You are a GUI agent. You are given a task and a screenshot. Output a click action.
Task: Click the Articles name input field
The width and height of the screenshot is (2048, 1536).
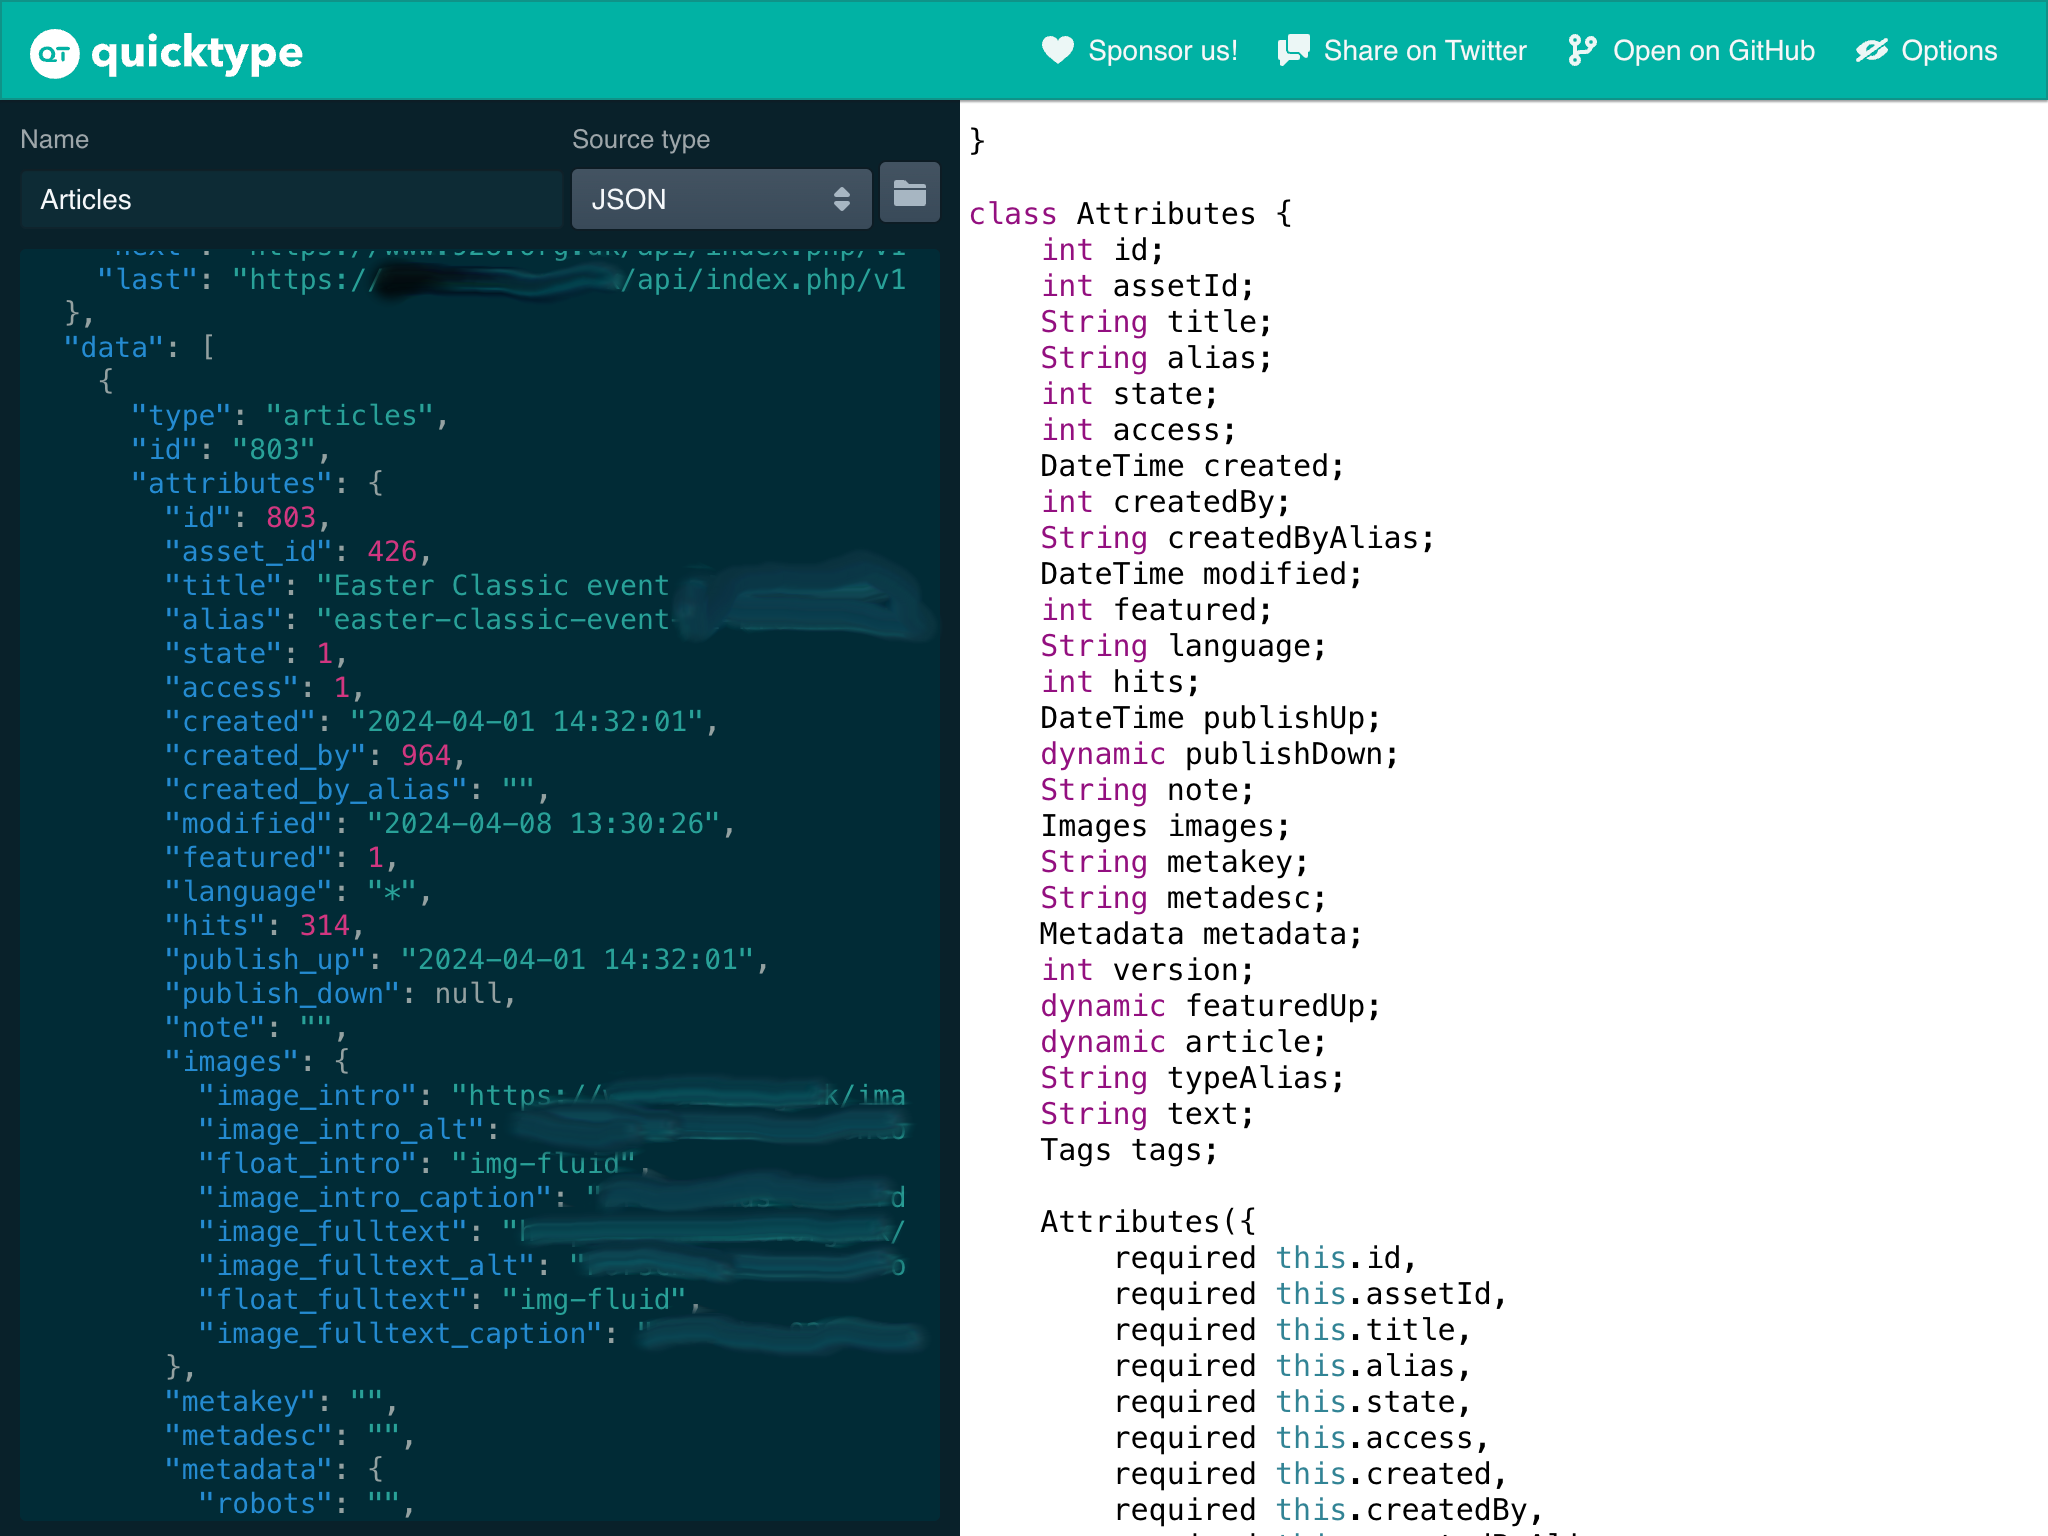click(x=290, y=199)
